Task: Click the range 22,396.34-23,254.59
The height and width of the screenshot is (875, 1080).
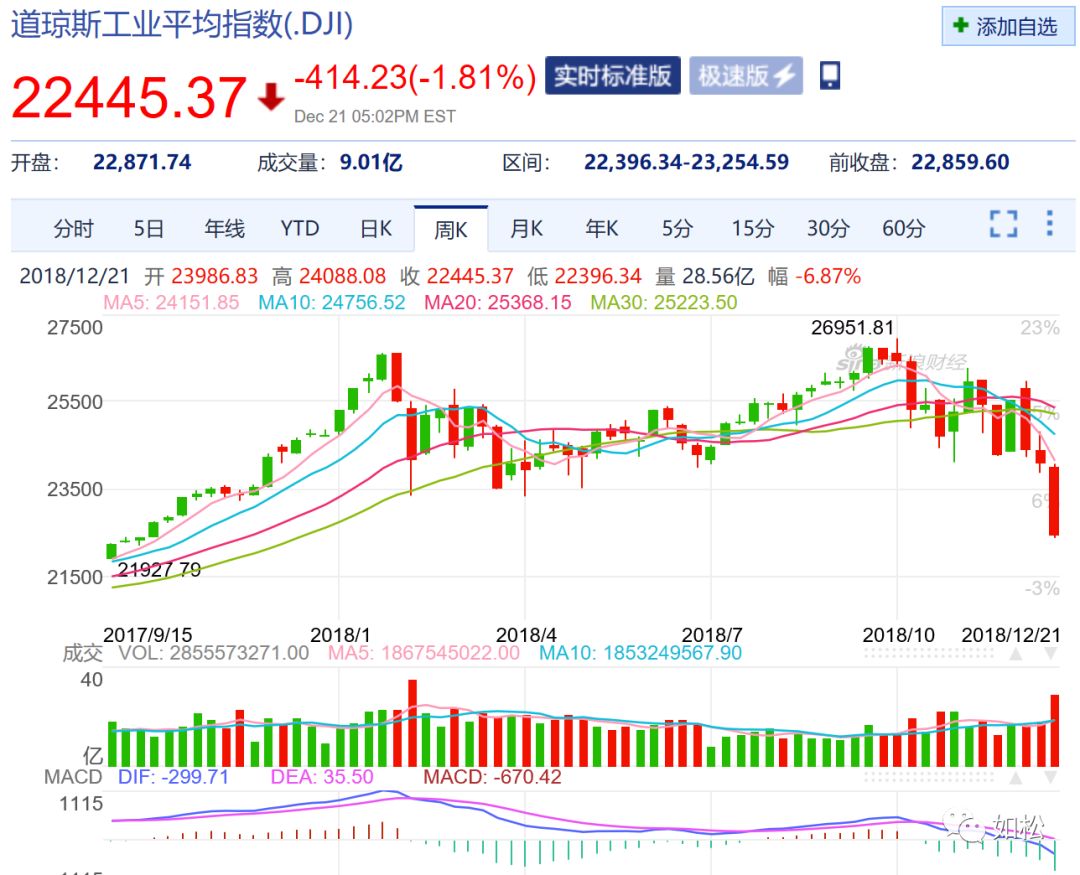Action: (x=686, y=163)
